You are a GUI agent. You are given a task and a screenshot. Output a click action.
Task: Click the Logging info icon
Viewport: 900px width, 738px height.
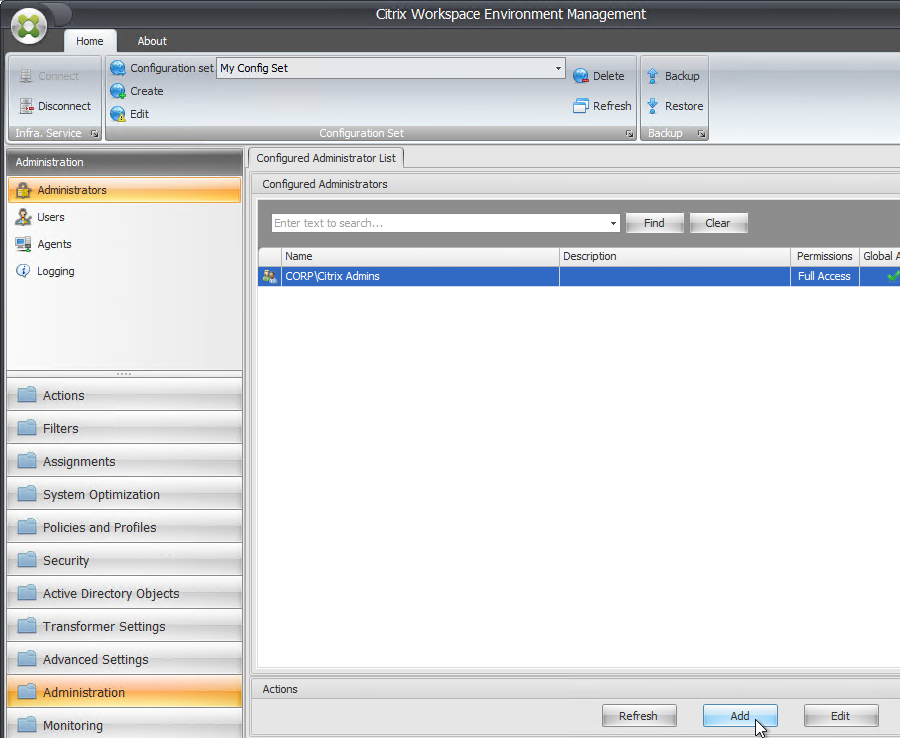click(23, 271)
